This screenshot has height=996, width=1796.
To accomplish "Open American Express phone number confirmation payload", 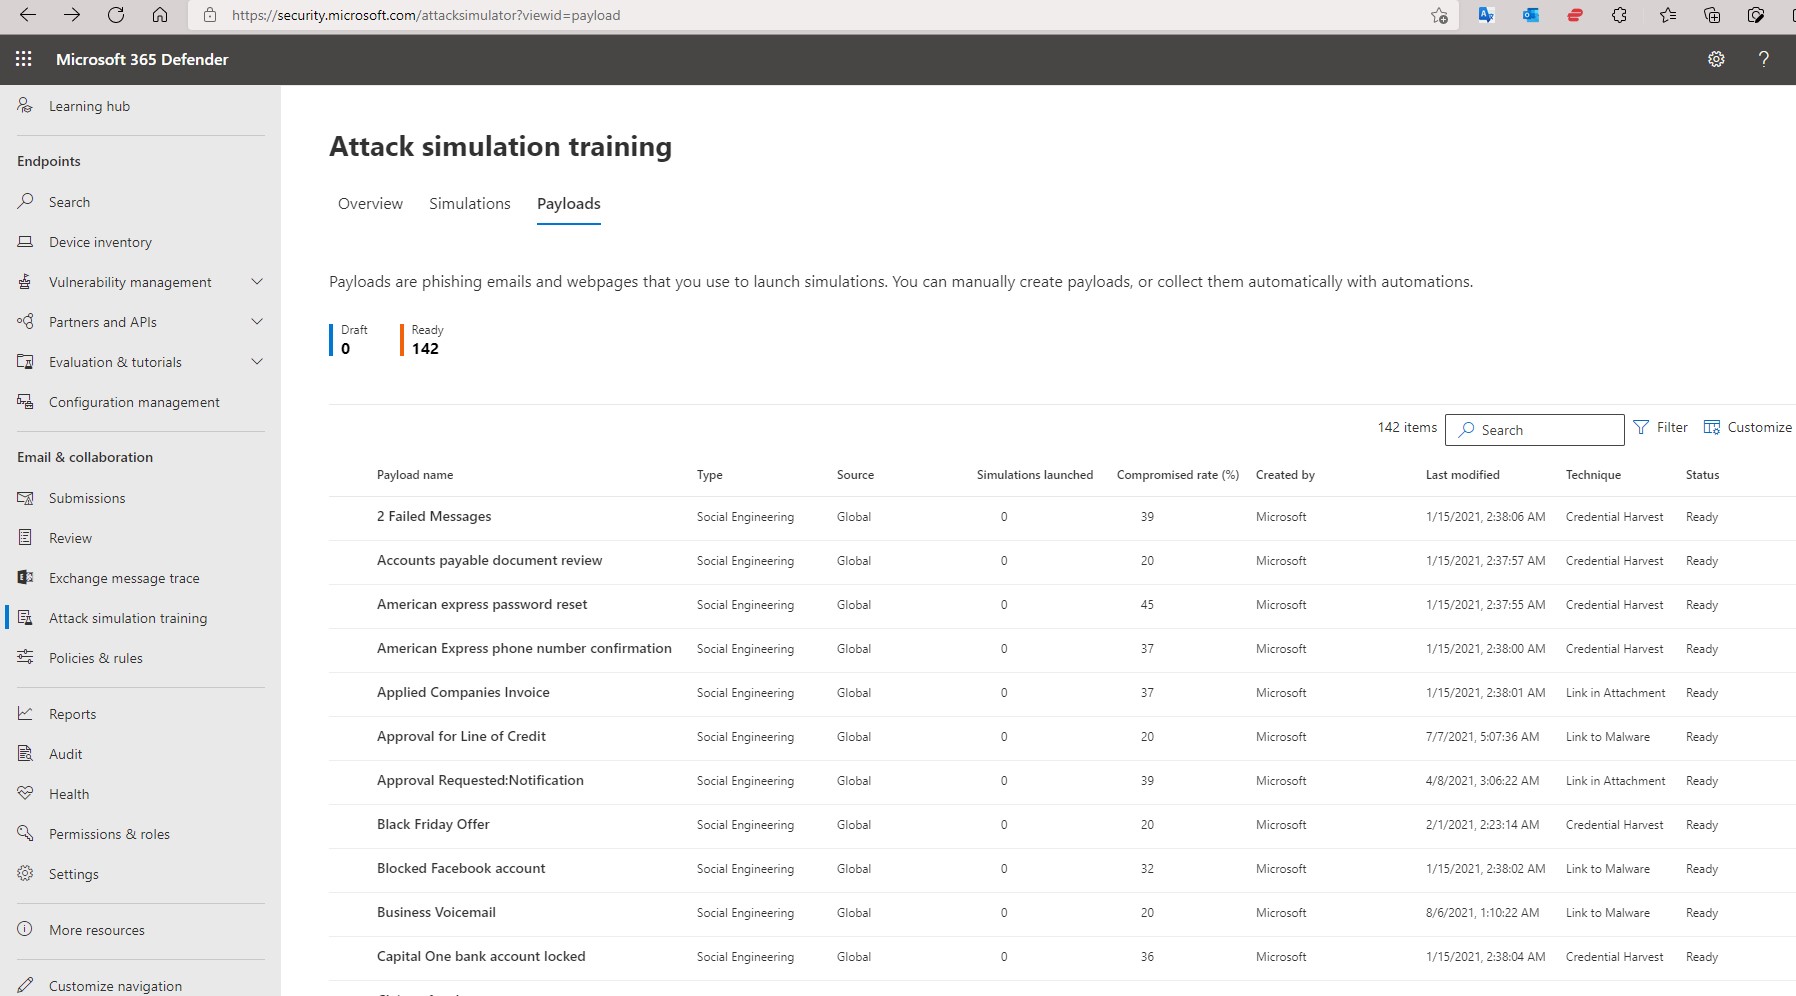I will pyautogui.click(x=524, y=649).
